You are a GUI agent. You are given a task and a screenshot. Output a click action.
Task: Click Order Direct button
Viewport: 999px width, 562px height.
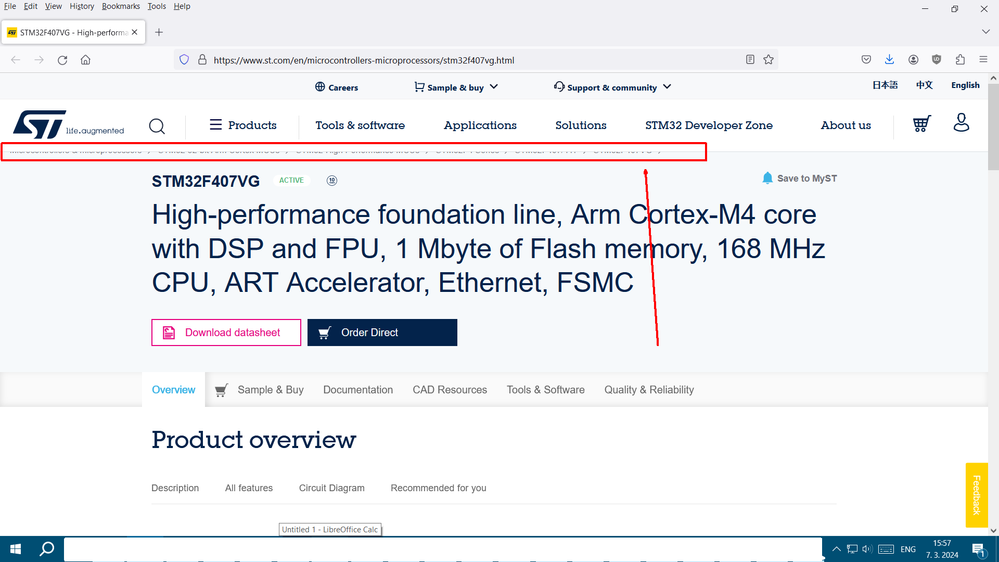[x=382, y=333]
